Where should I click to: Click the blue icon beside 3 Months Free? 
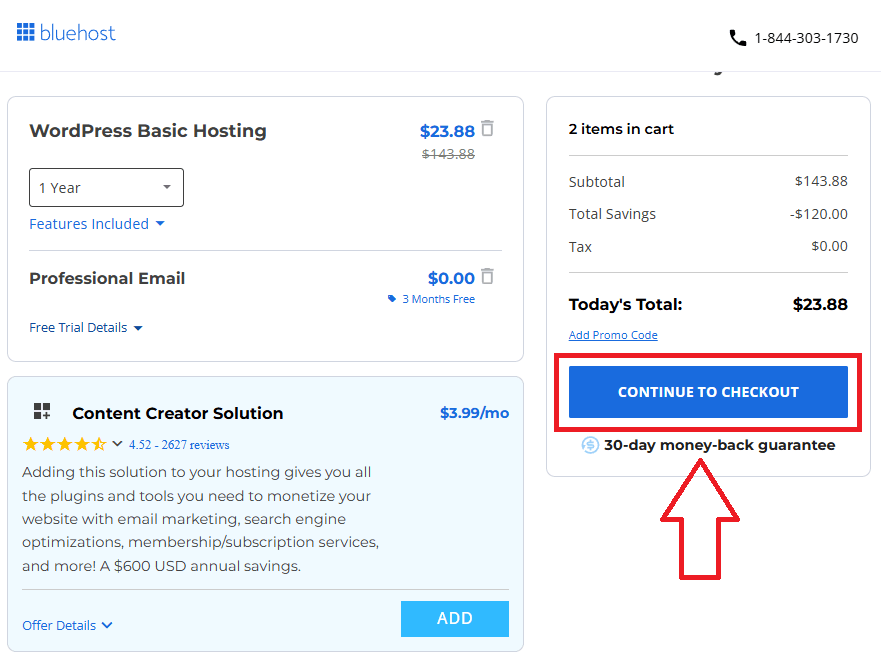point(391,298)
